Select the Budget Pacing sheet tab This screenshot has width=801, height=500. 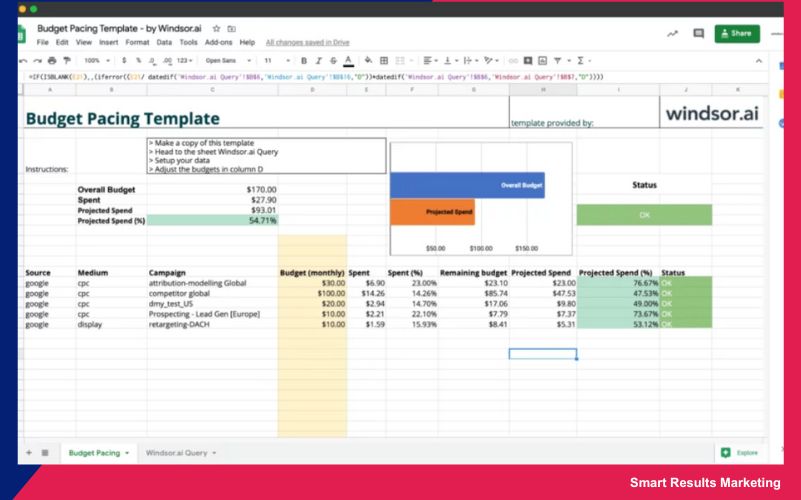[99, 453]
